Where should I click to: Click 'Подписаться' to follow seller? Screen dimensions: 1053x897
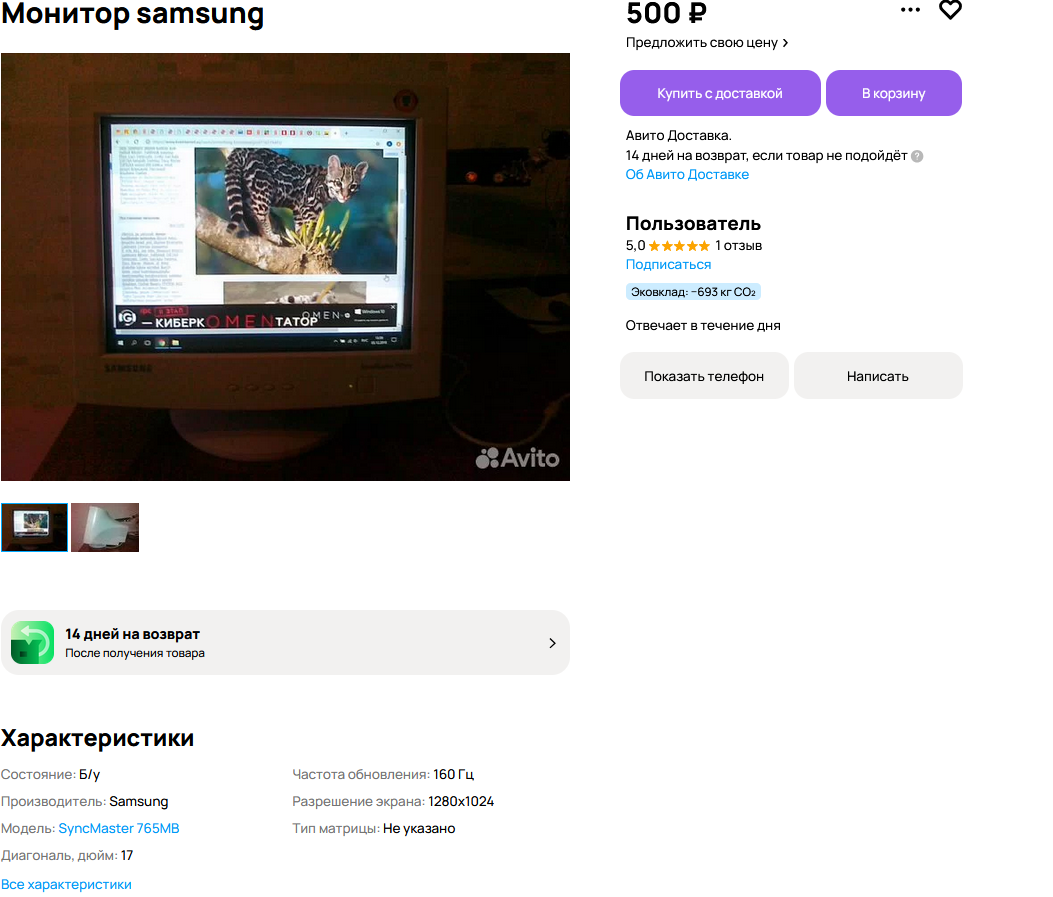click(x=668, y=265)
